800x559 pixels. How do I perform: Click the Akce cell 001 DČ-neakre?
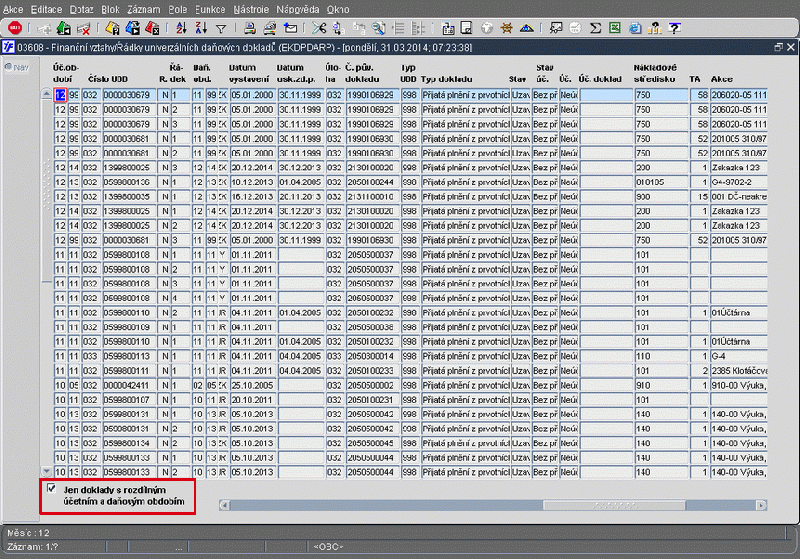click(x=739, y=196)
